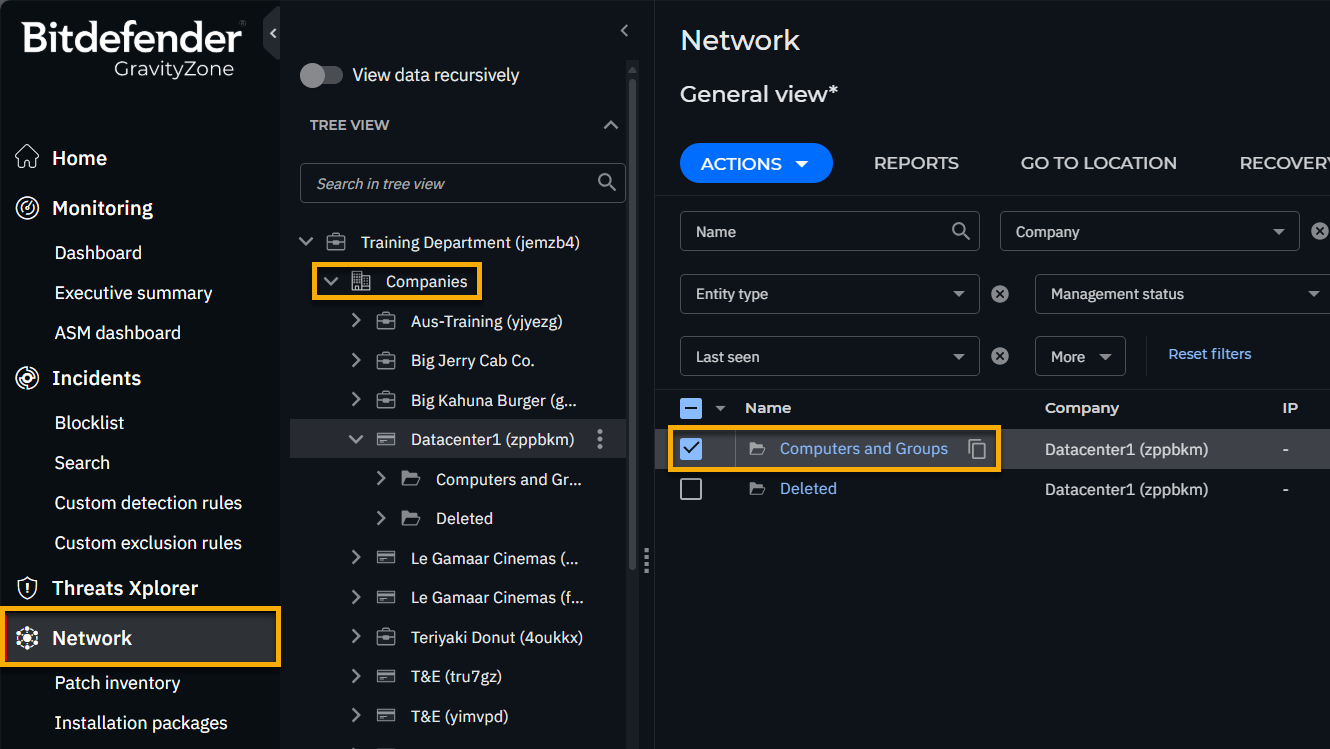The width and height of the screenshot is (1330, 749).
Task: Expand the Big Jerry Cab Co. tree node
Action: [x=356, y=361]
